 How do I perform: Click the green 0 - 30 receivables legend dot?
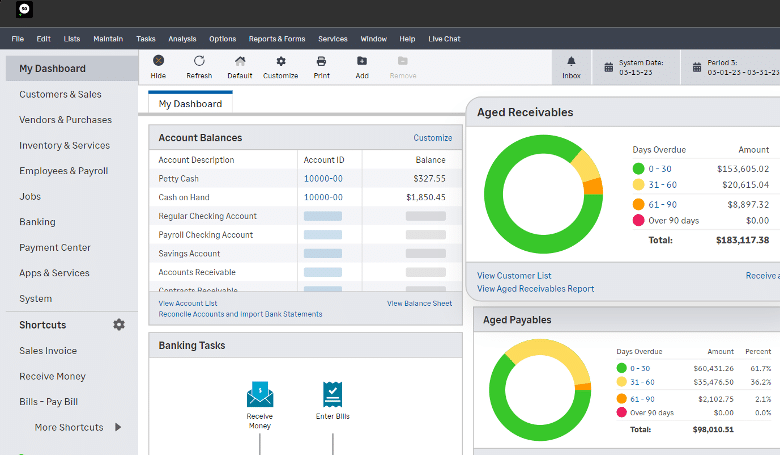(x=638, y=169)
